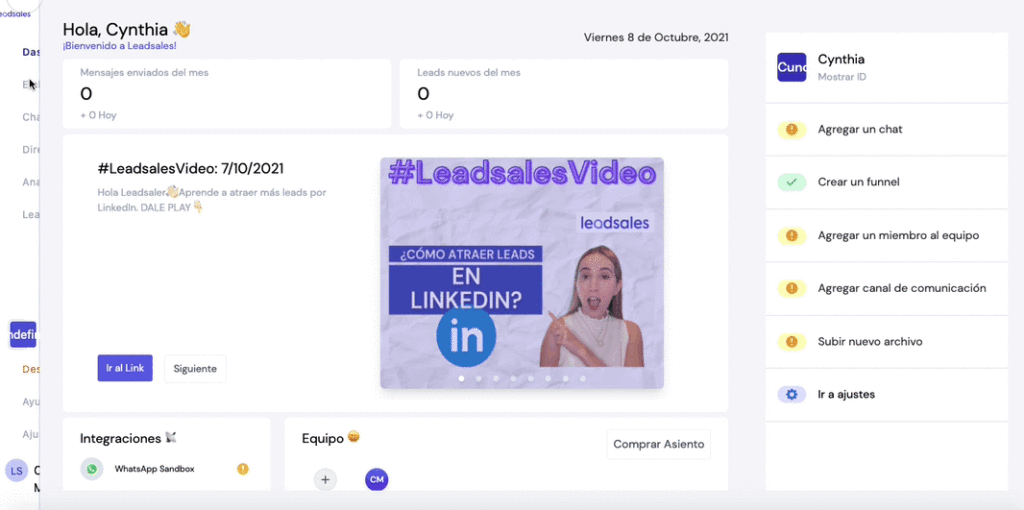Click the Hola, Cynthia greeting
Image resolution: width=1024 pixels, height=510 pixels.
(x=127, y=29)
